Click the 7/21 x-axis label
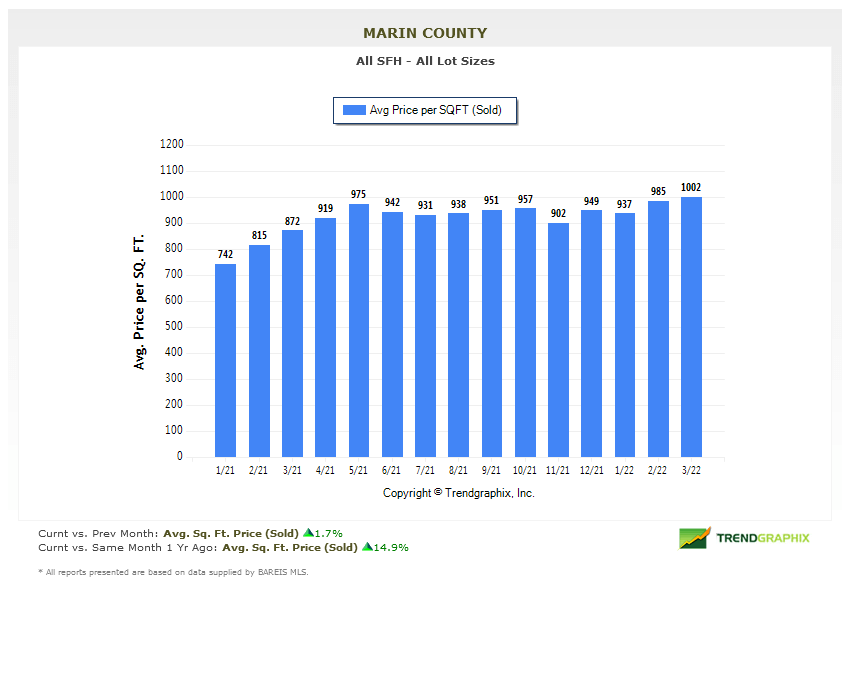 tap(425, 470)
